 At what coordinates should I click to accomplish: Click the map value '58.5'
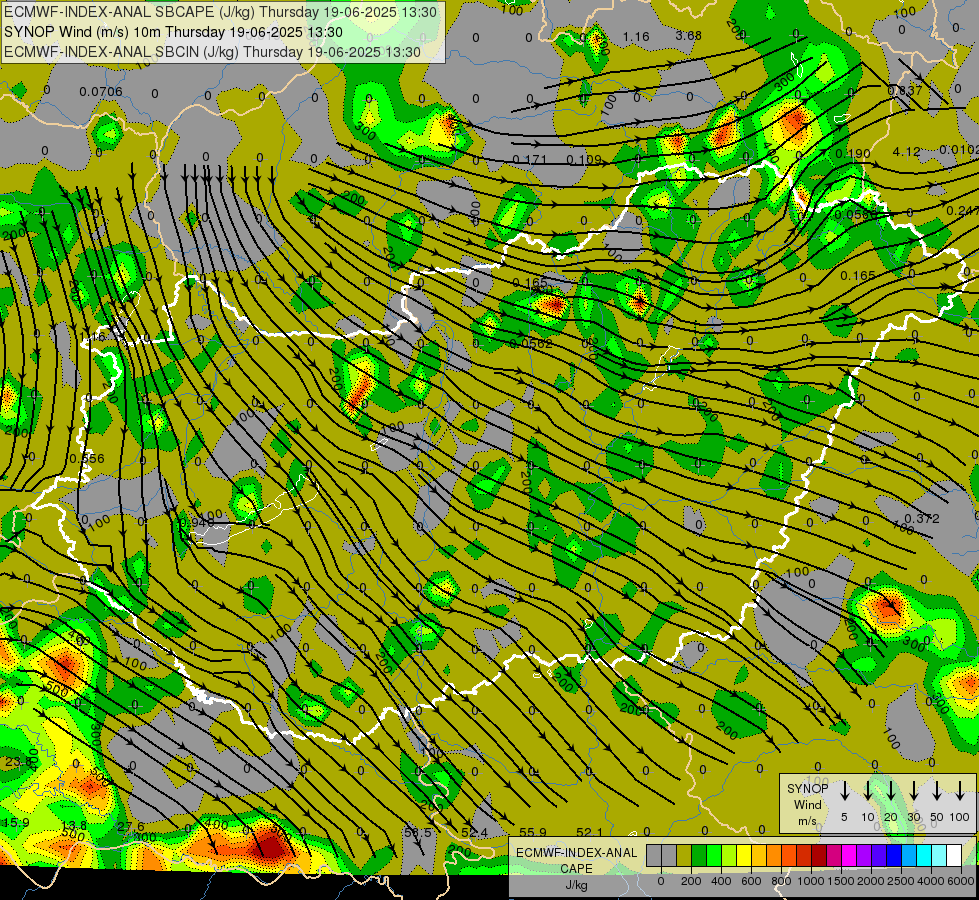418,833
